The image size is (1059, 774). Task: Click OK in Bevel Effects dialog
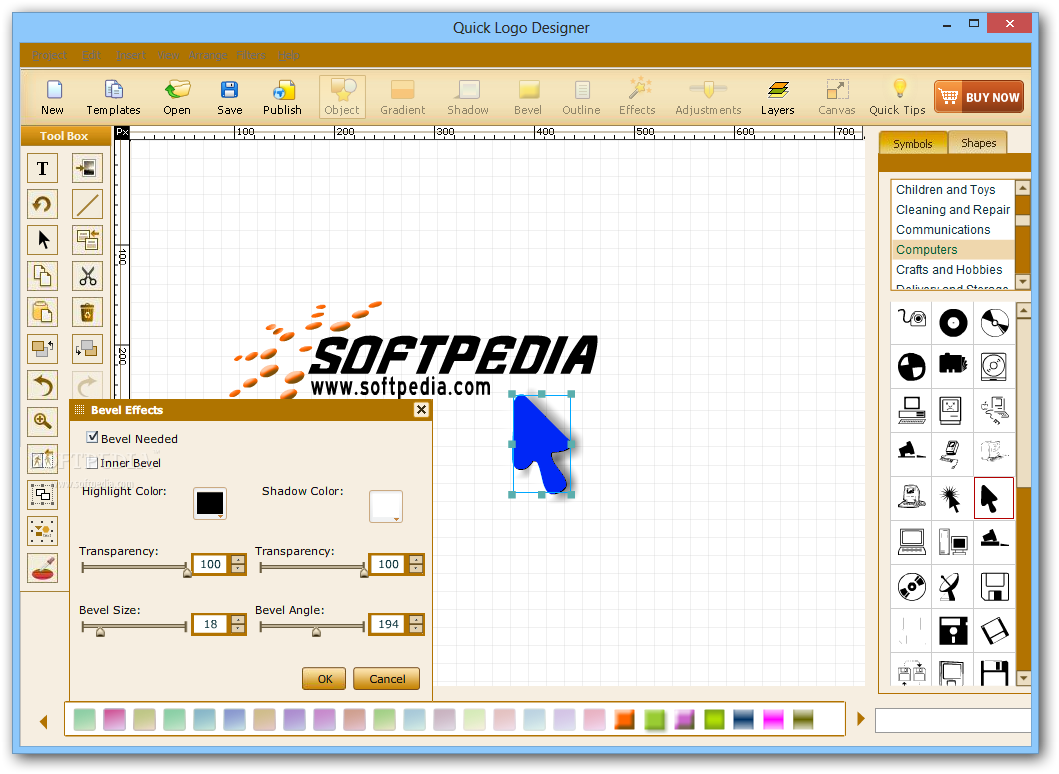324,679
